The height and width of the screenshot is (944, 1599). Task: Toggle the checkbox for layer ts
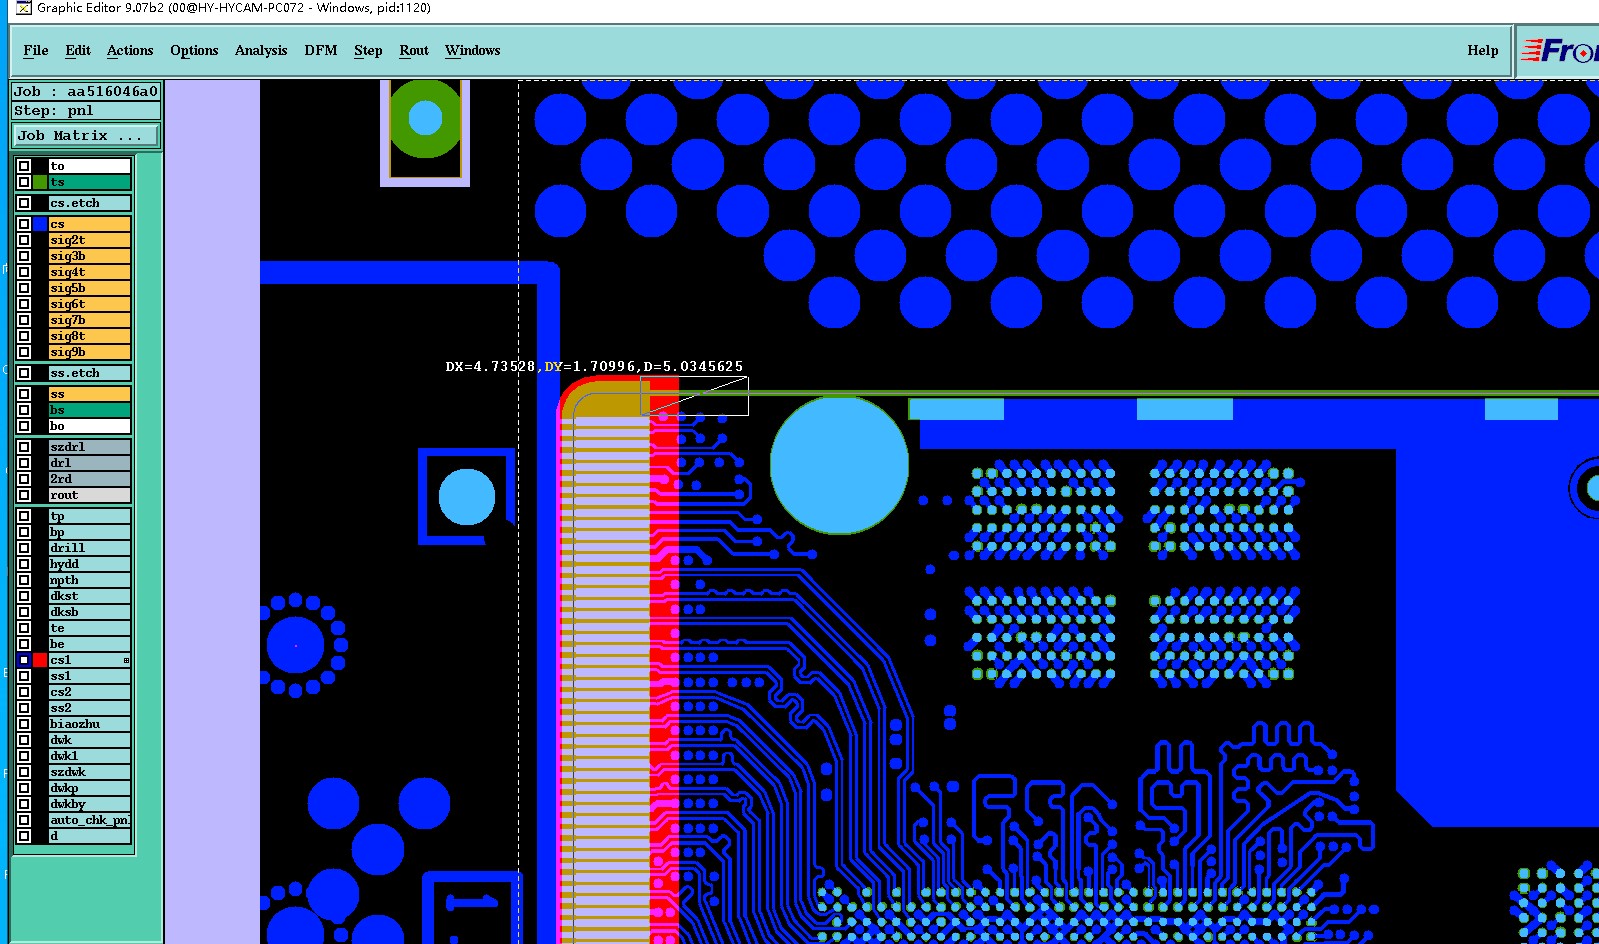(x=24, y=182)
